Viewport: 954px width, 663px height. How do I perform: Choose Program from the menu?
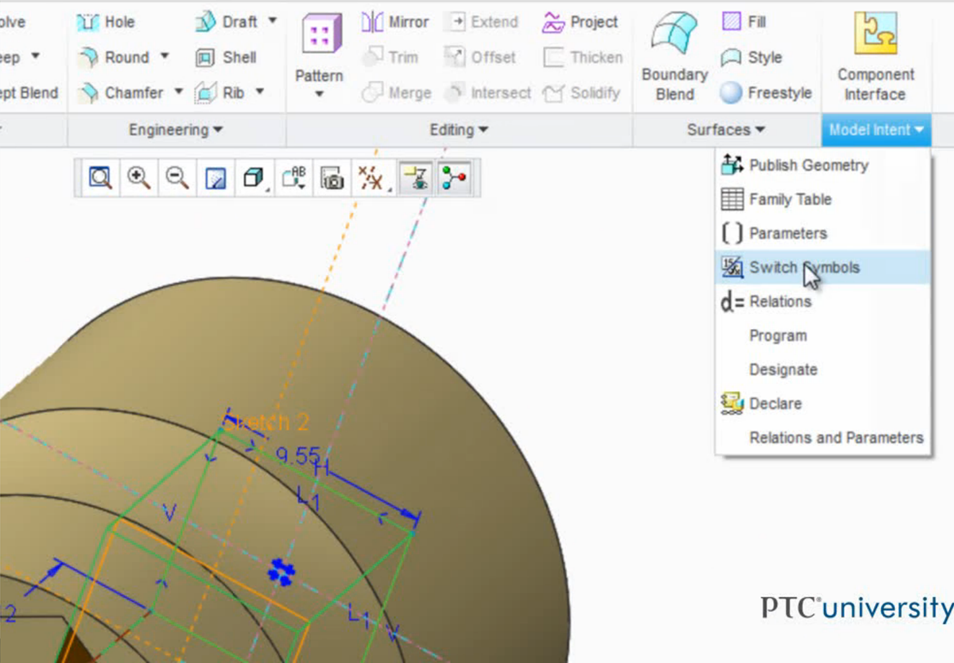823,336
